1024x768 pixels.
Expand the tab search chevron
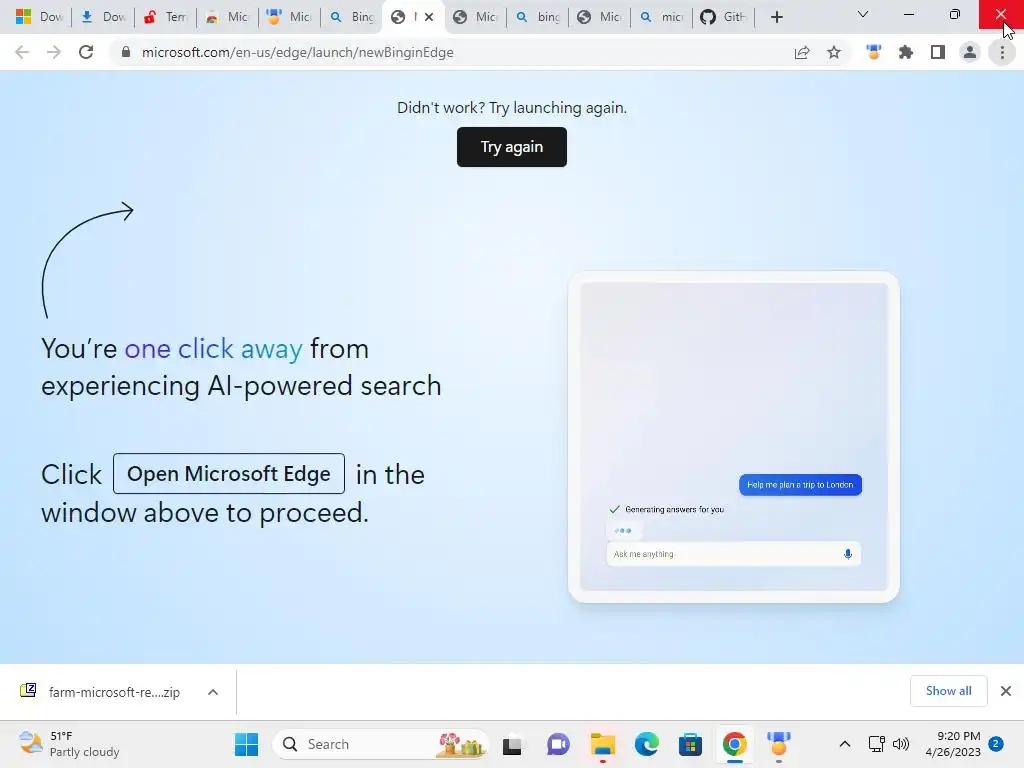click(x=863, y=14)
